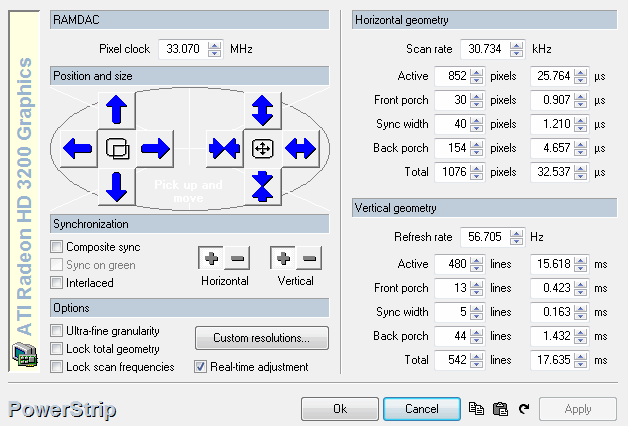
Task: Check Lock total geometry
Action: point(56,349)
